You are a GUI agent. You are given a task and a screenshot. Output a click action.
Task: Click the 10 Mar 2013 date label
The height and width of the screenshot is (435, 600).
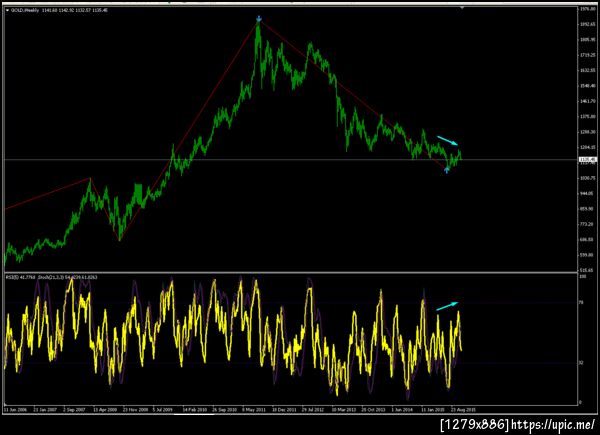344,410
